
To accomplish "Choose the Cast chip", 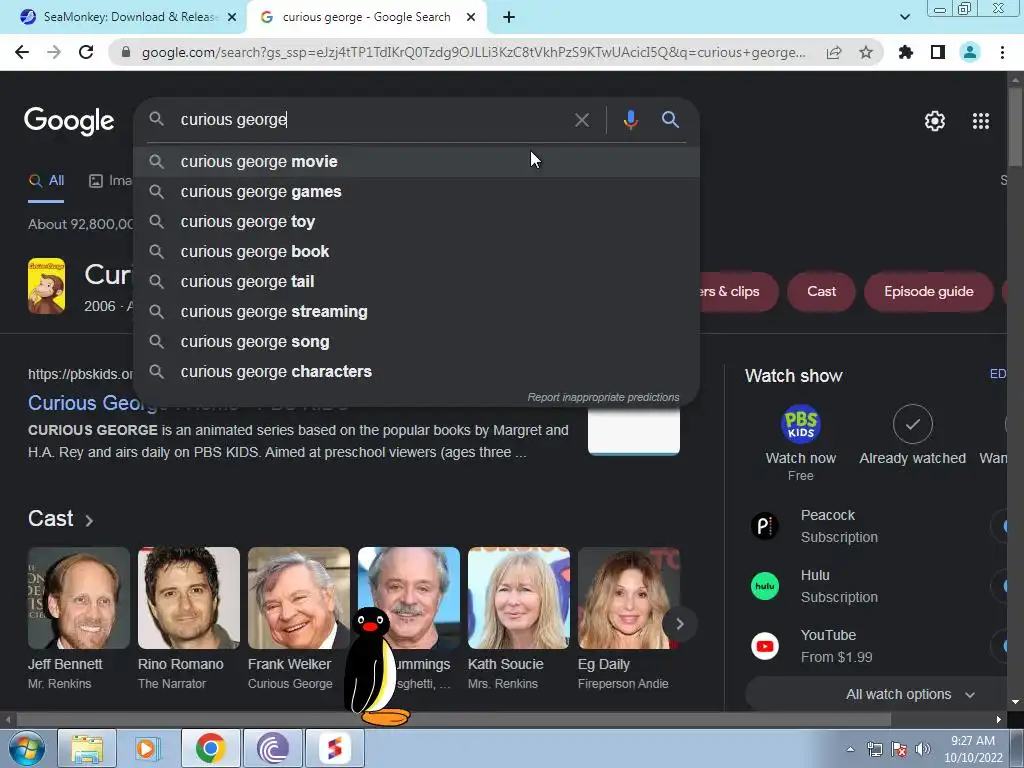I will point(821,291).
